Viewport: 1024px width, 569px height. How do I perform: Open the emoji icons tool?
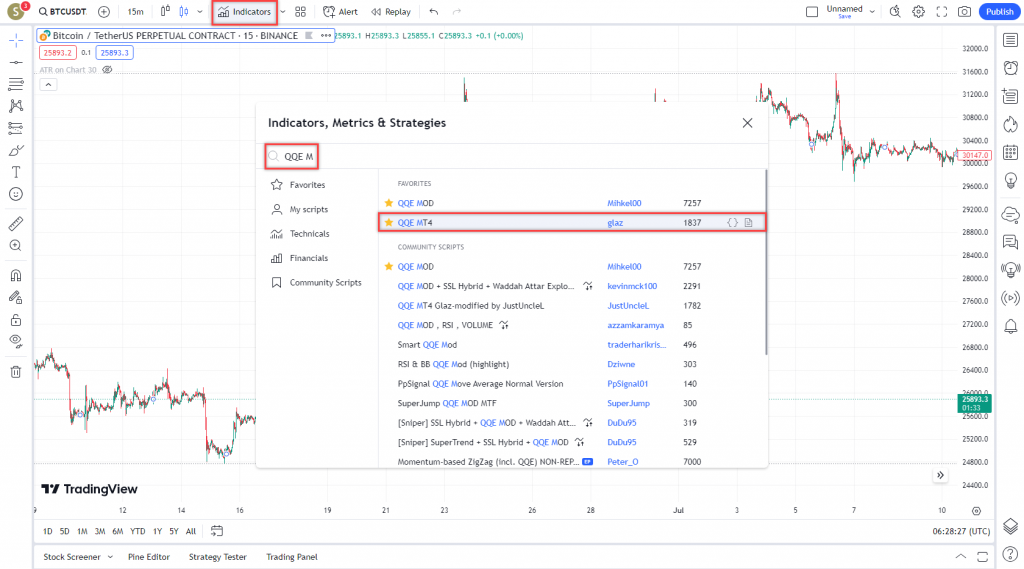(x=16, y=194)
